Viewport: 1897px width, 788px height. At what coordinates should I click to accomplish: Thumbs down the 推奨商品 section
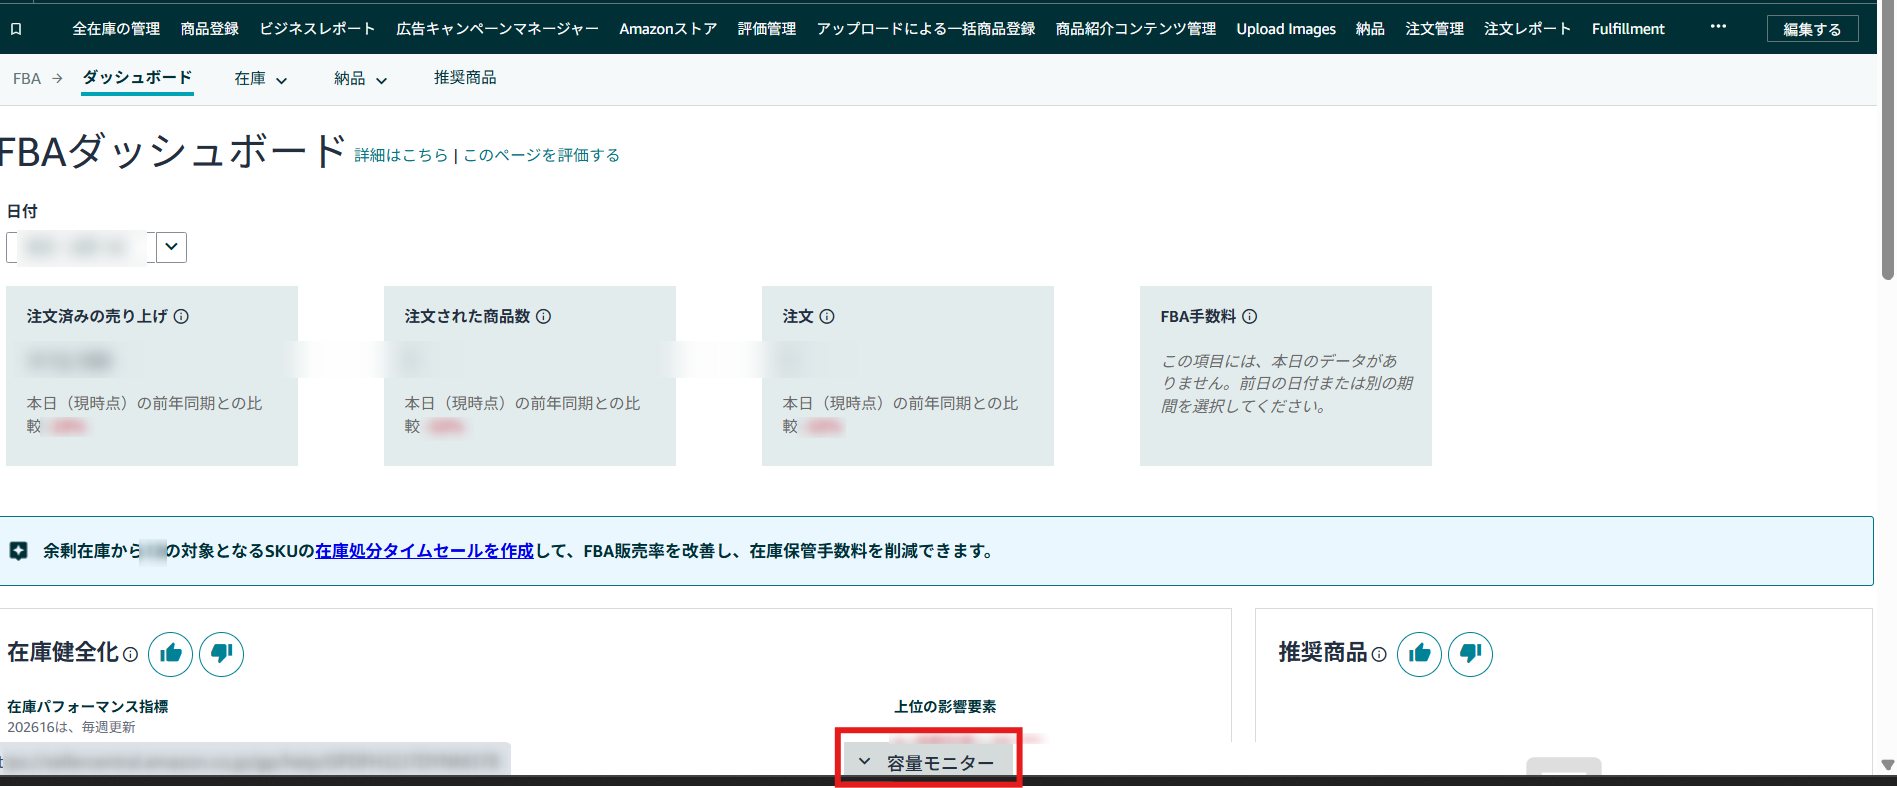1470,654
